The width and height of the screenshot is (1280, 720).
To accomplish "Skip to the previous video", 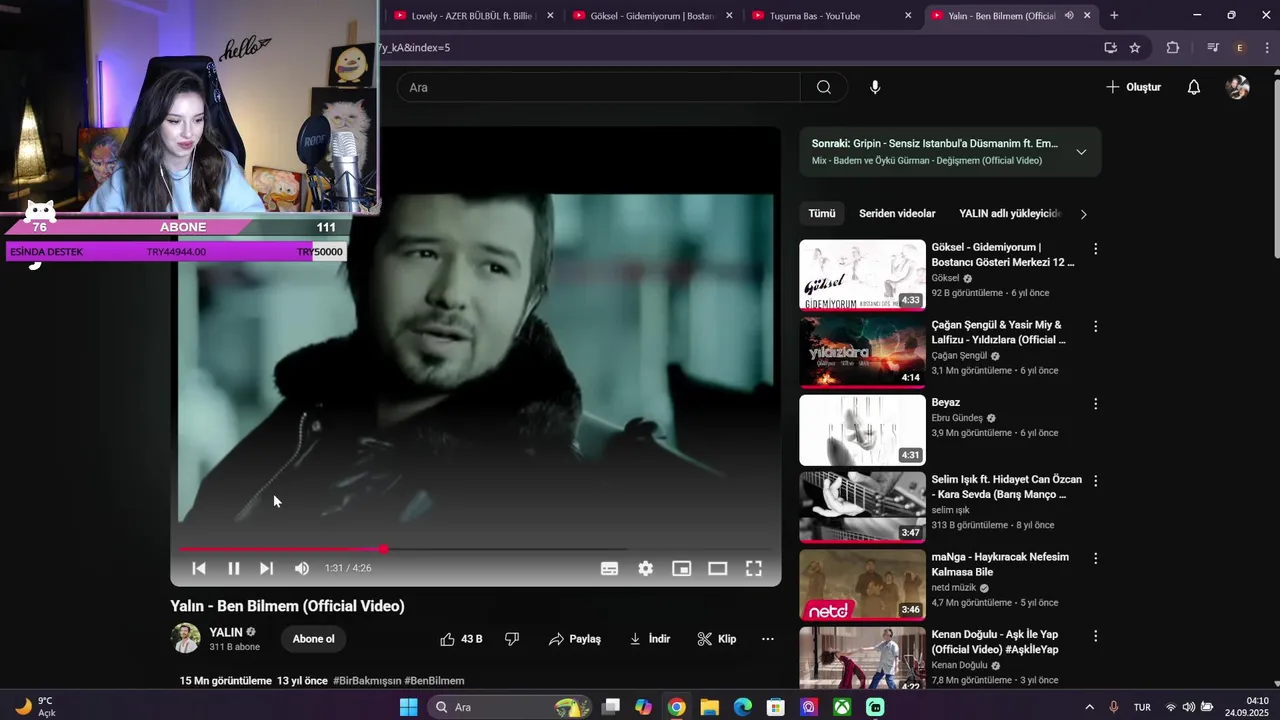I will point(199,568).
